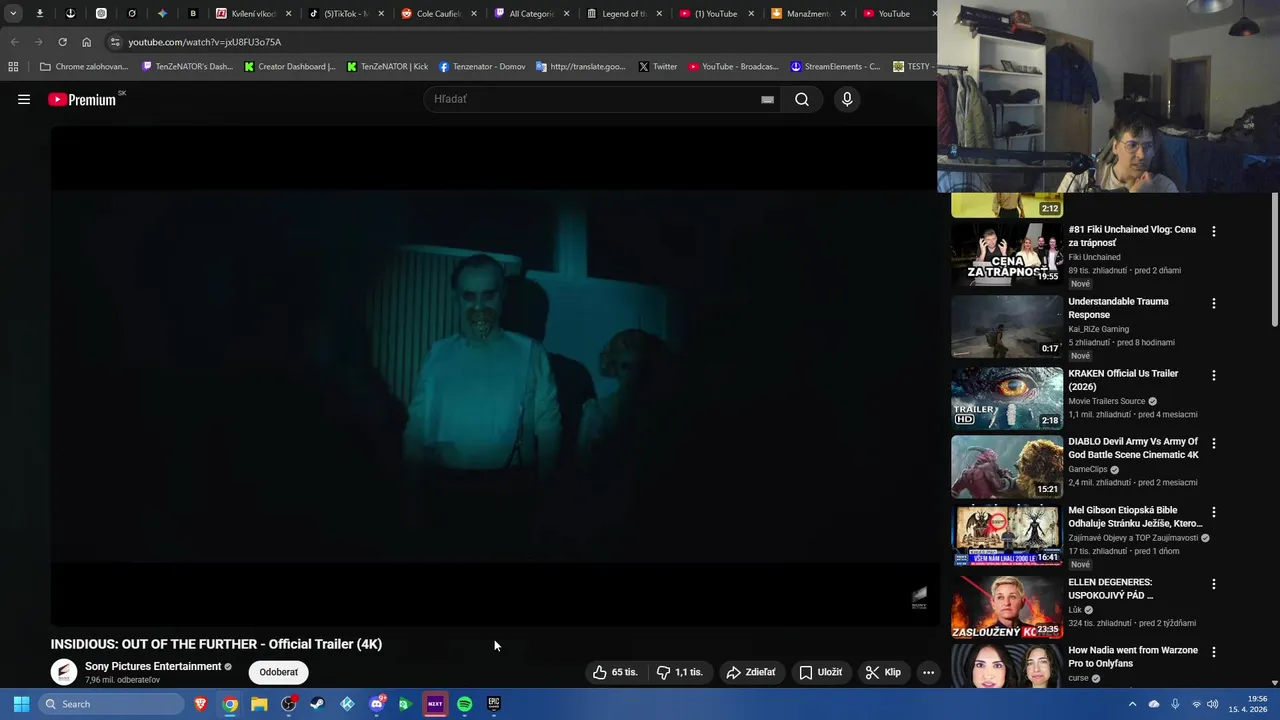Open options for Fiki Unchained Vlog video
This screenshot has height=720, width=1280.
pyautogui.click(x=1214, y=231)
